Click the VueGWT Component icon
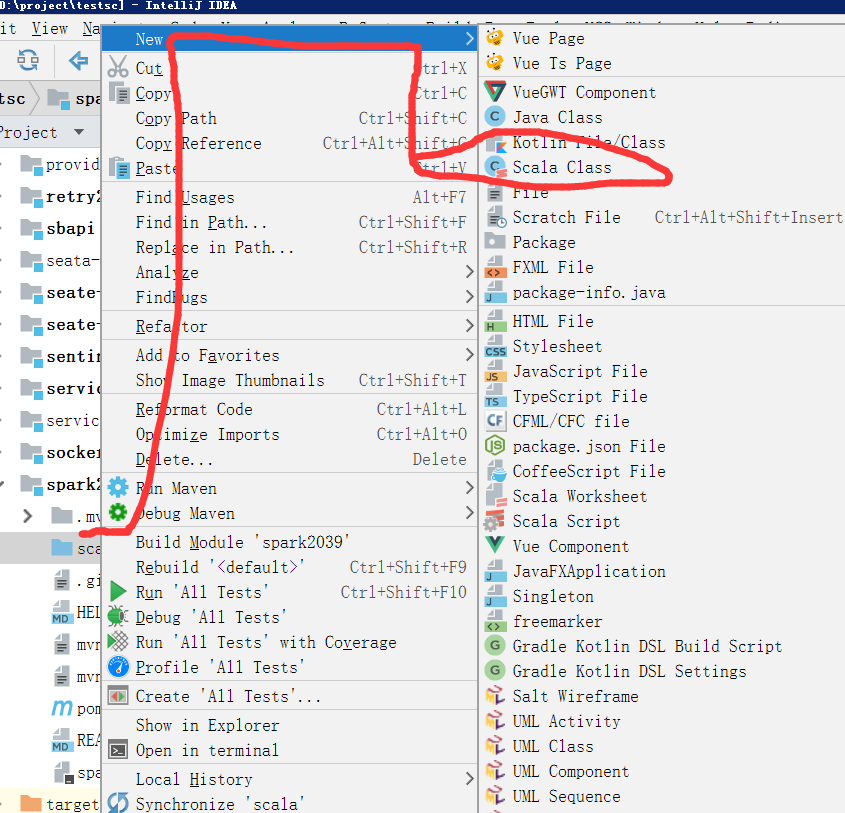 coord(495,92)
